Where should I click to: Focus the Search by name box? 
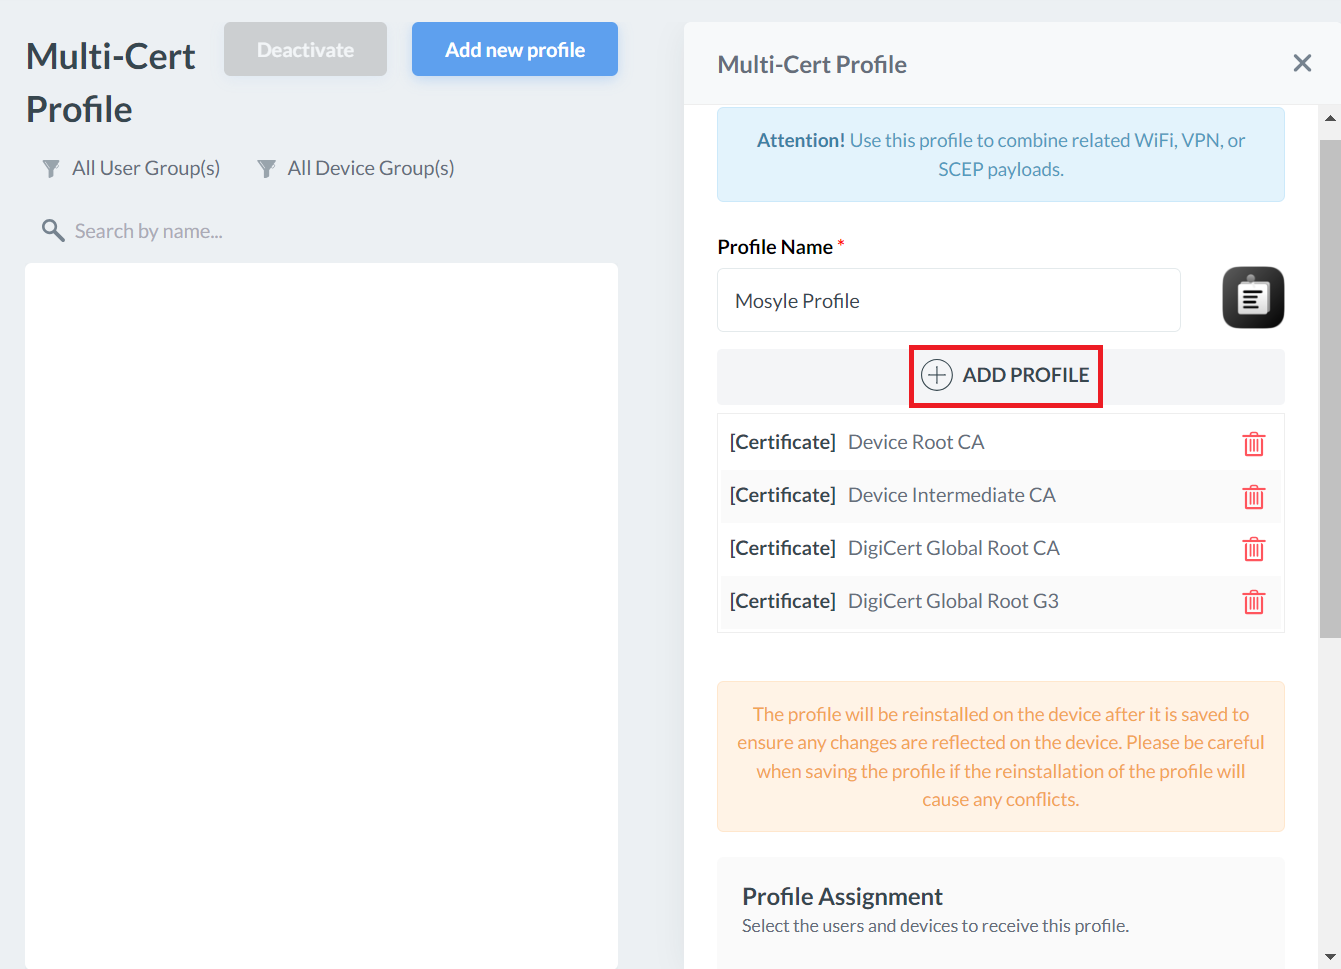coord(148,232)
